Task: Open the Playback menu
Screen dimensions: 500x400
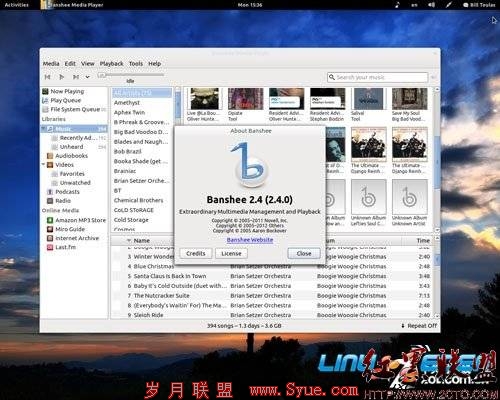Action: 111,63
